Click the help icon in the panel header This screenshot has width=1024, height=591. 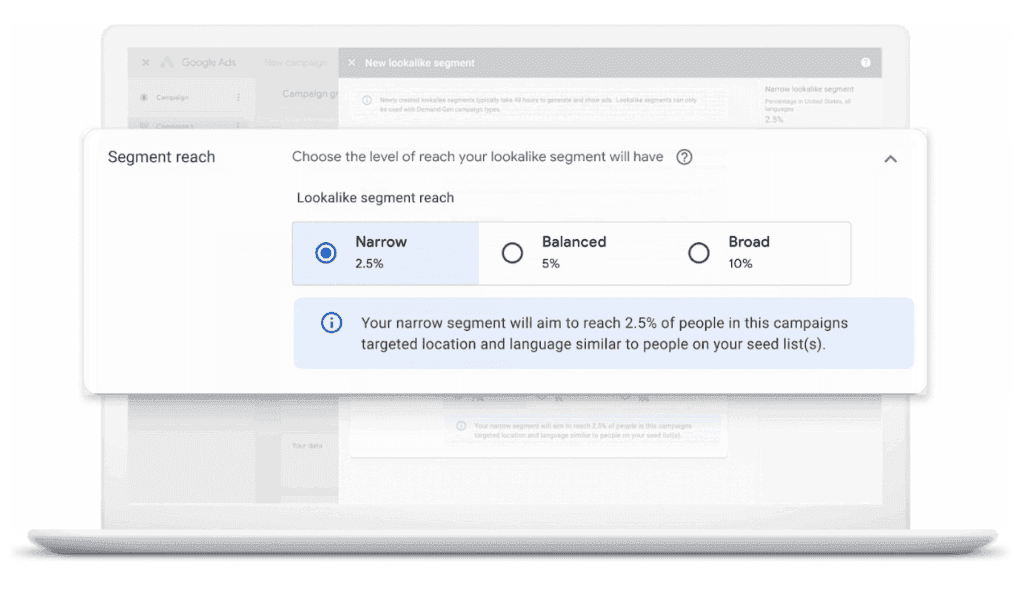(x=865, y=63)
